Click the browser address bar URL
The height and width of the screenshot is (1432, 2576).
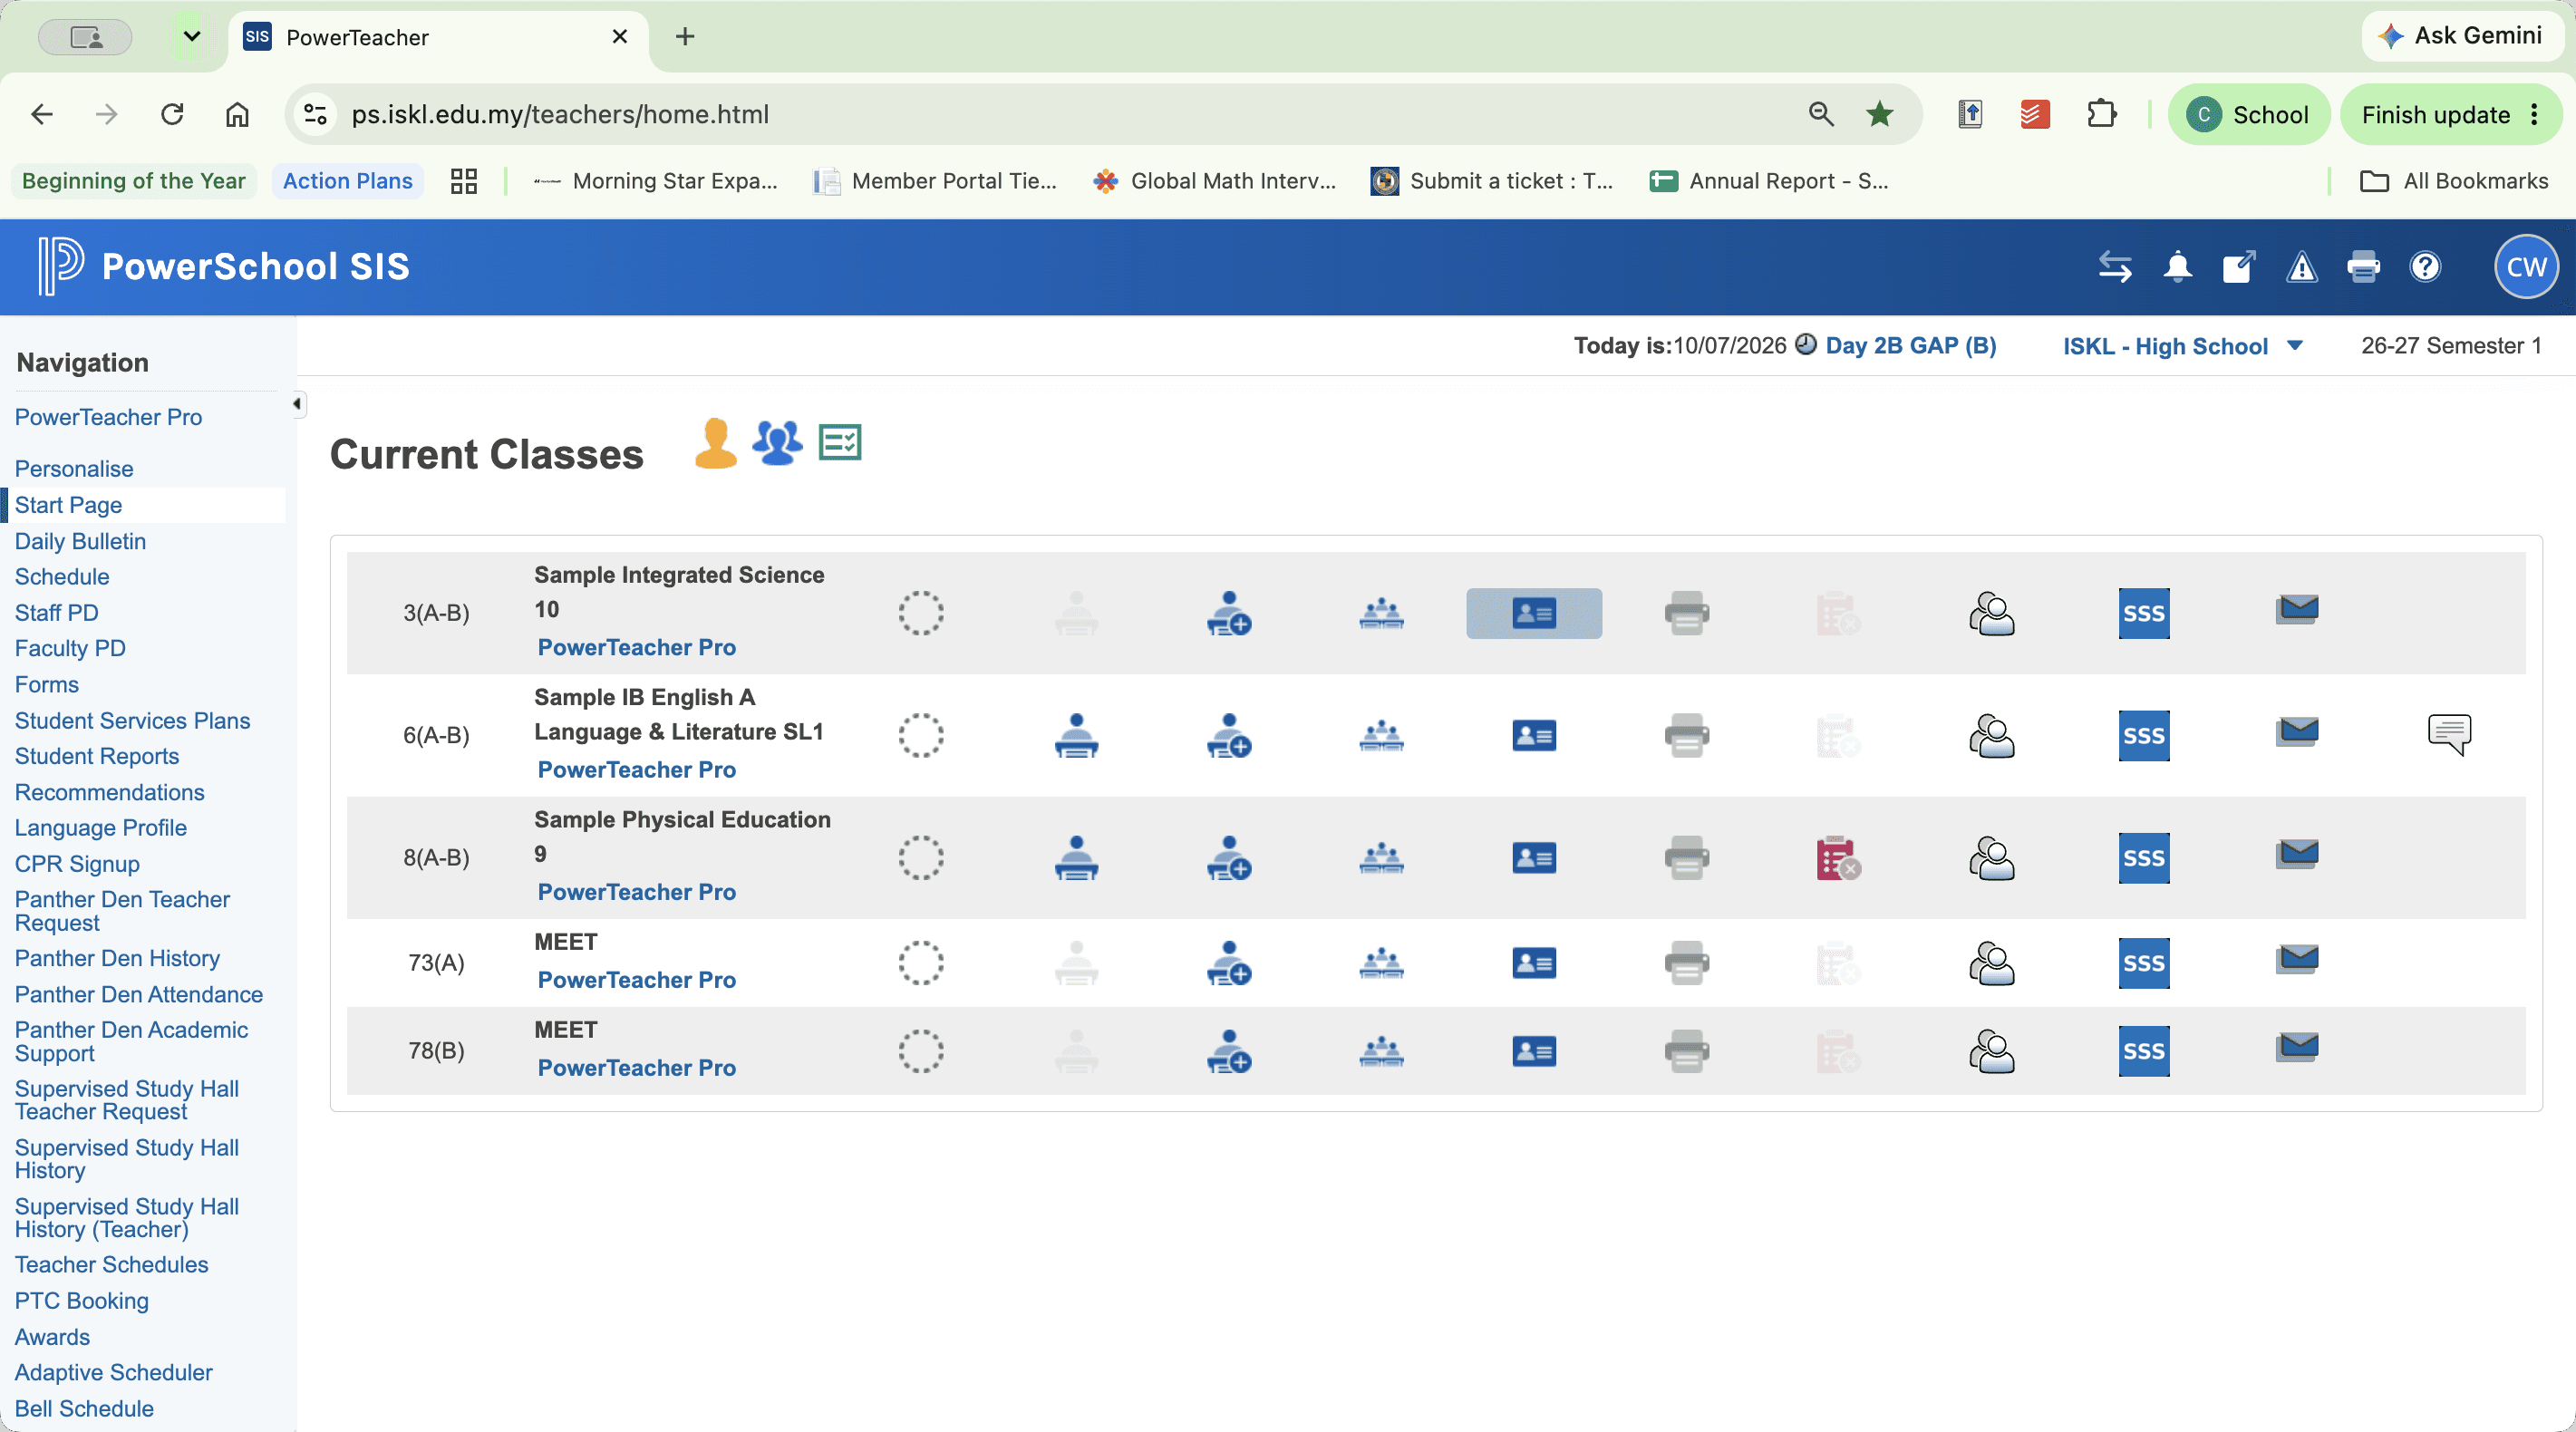click(560, 115)
